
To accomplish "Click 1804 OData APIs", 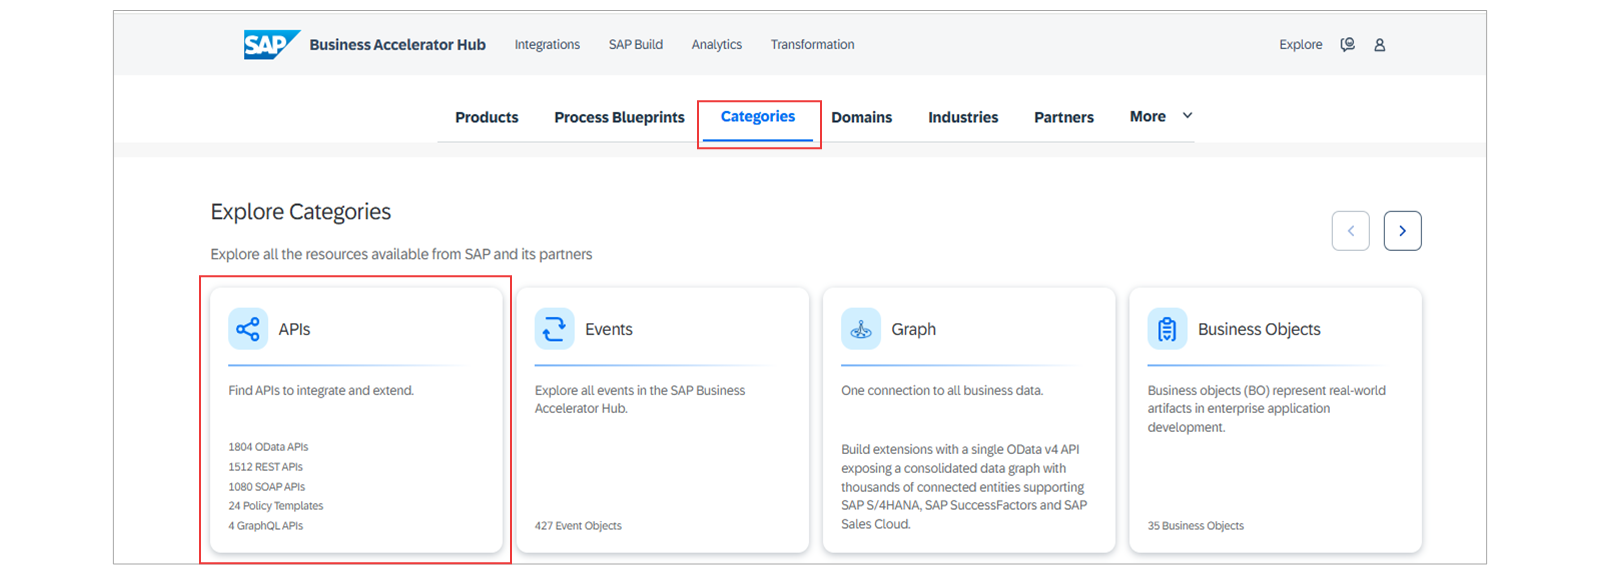I will 268,447.
